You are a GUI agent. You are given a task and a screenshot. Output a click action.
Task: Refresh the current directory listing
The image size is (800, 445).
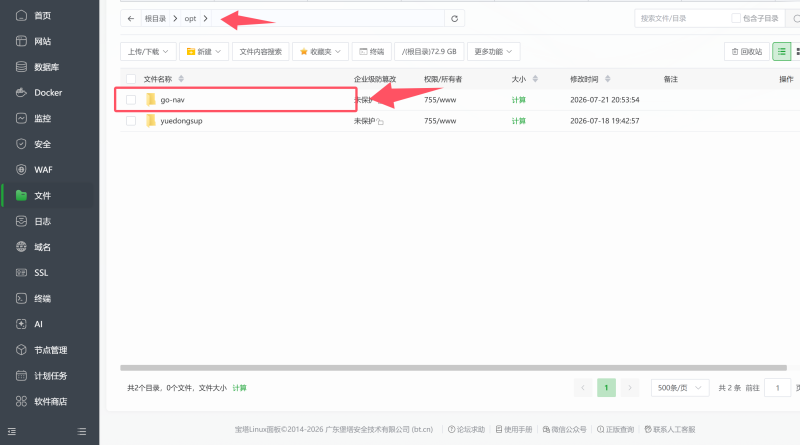[454, 18]
